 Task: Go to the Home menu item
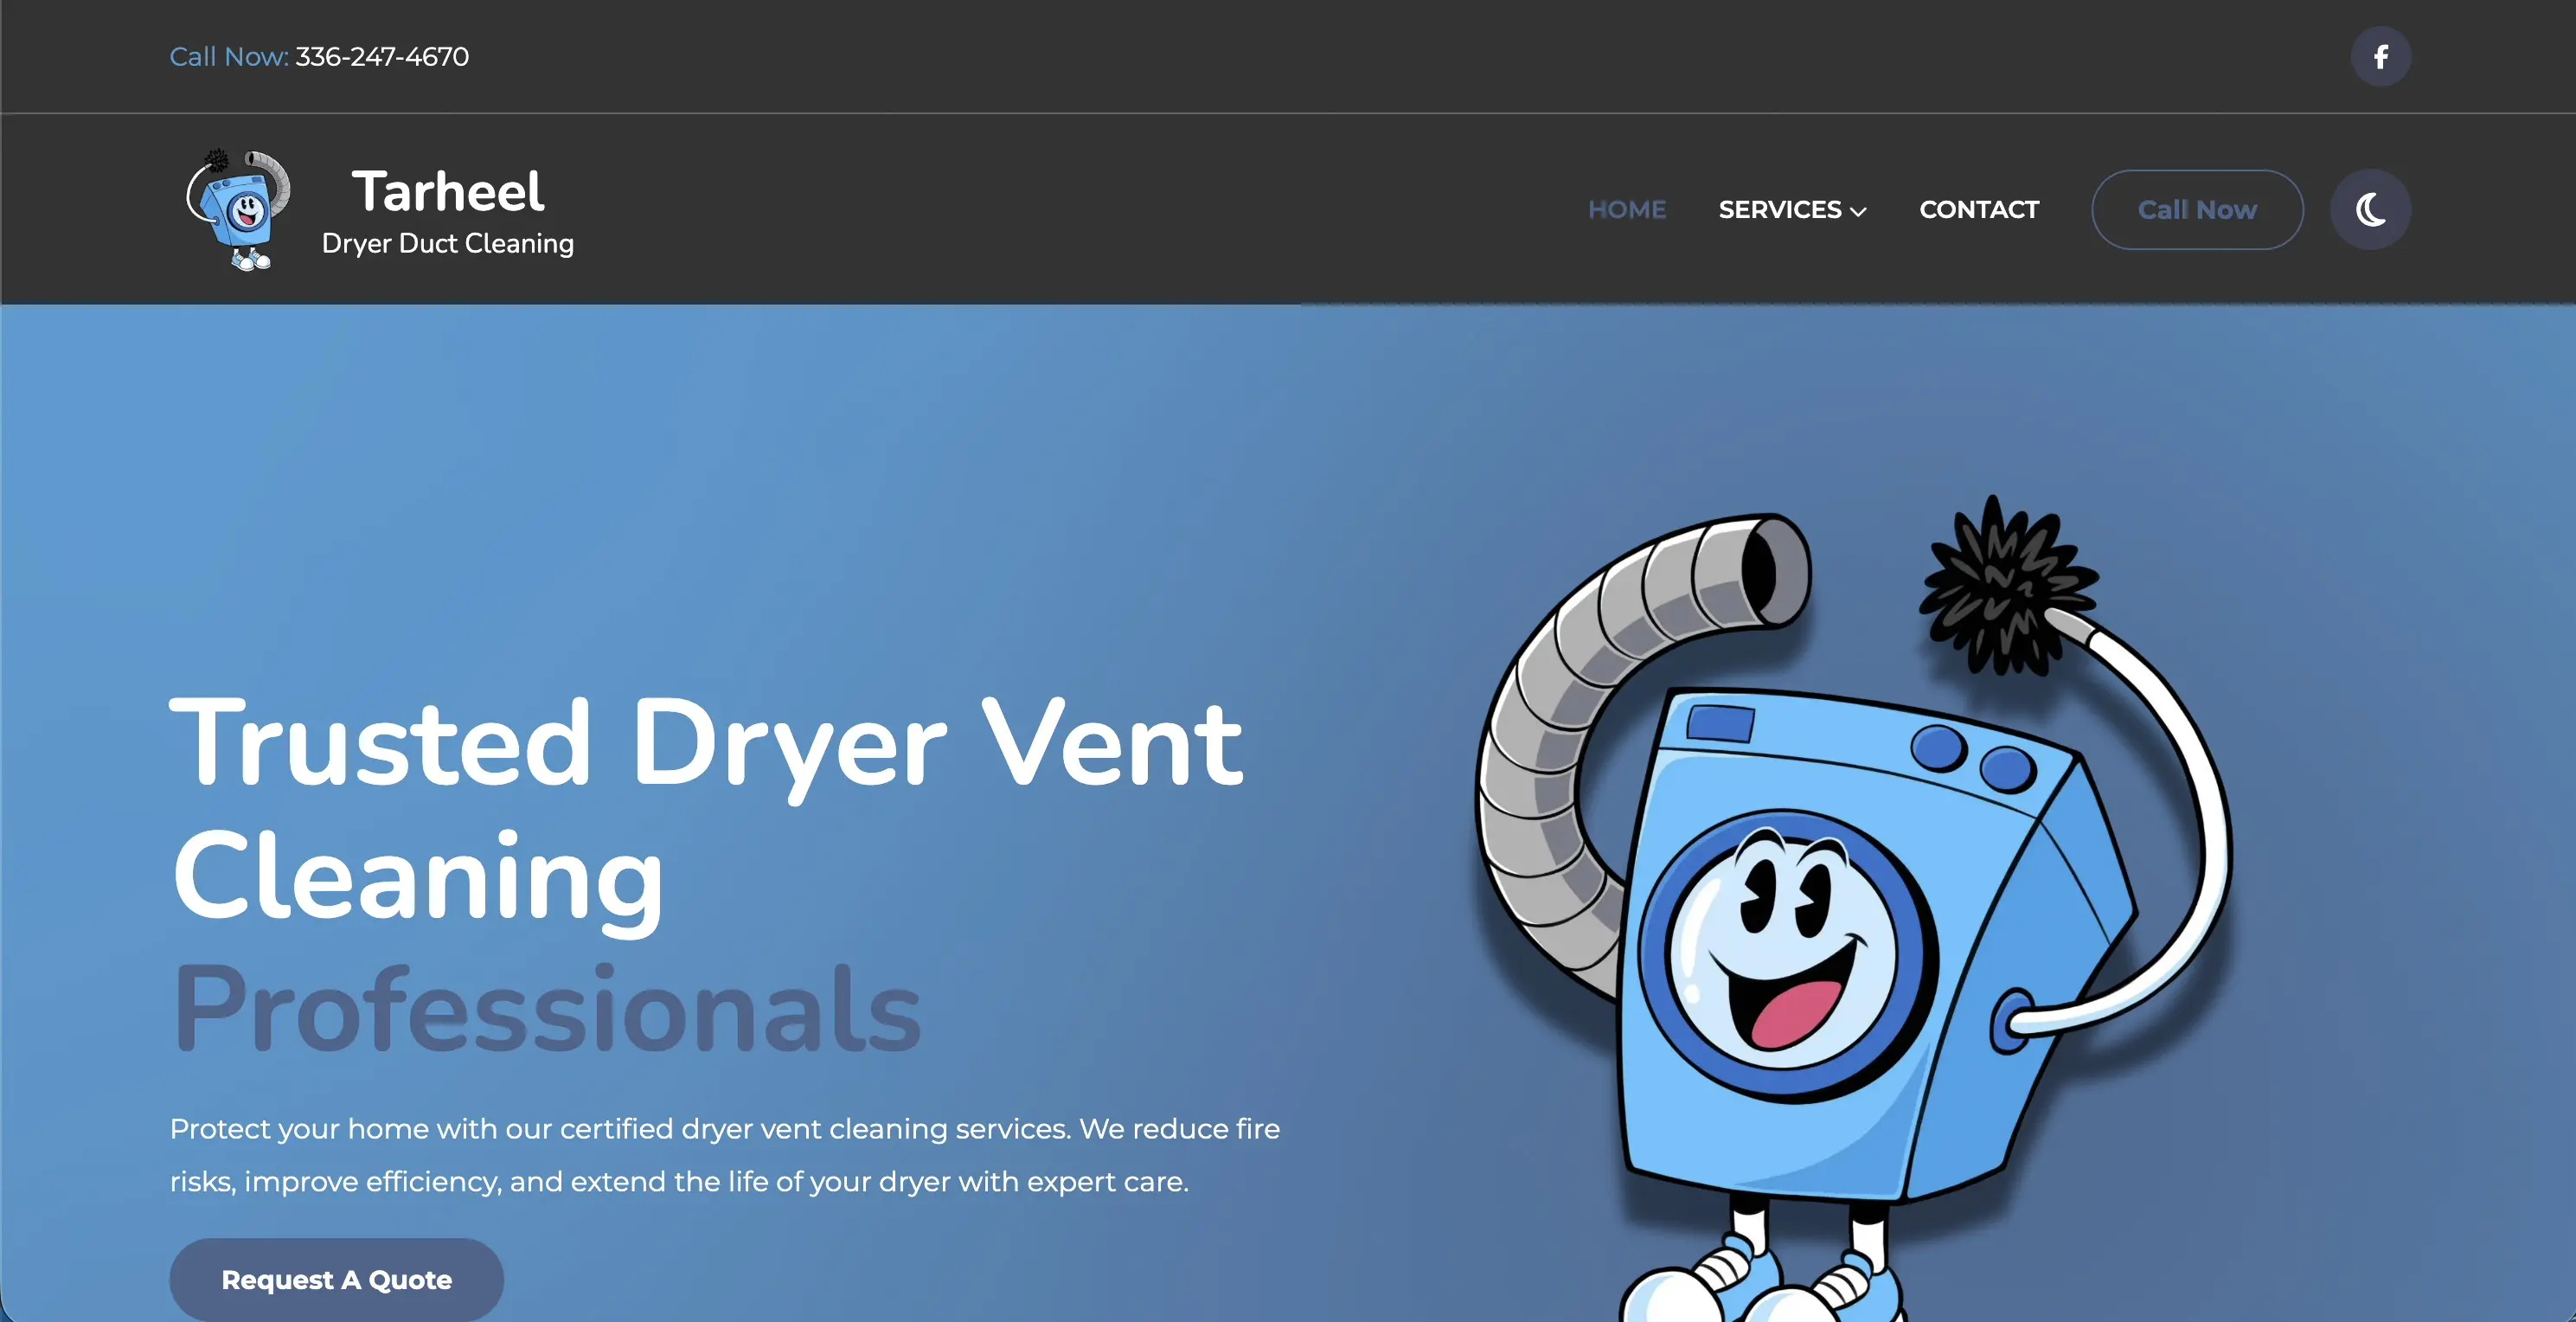(1627, 210)
